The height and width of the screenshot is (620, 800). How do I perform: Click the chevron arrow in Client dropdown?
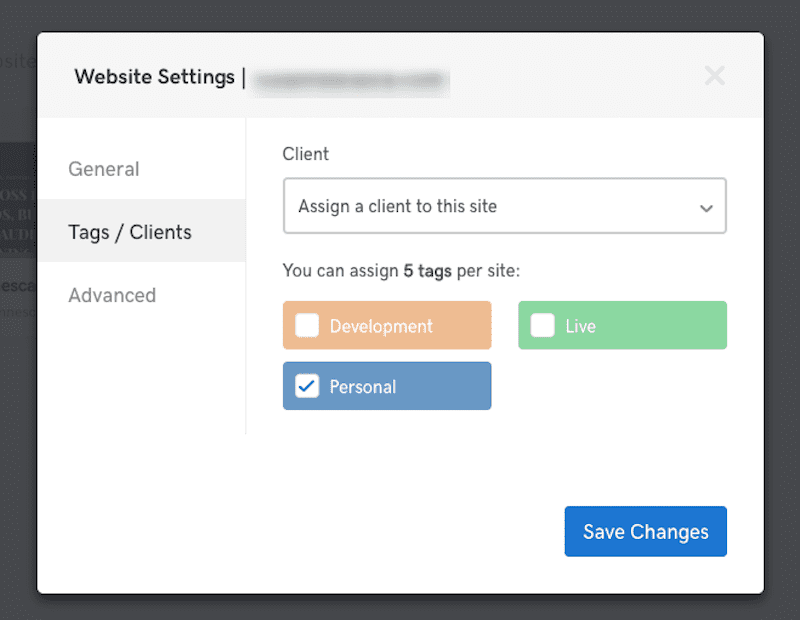click(706, 208)
